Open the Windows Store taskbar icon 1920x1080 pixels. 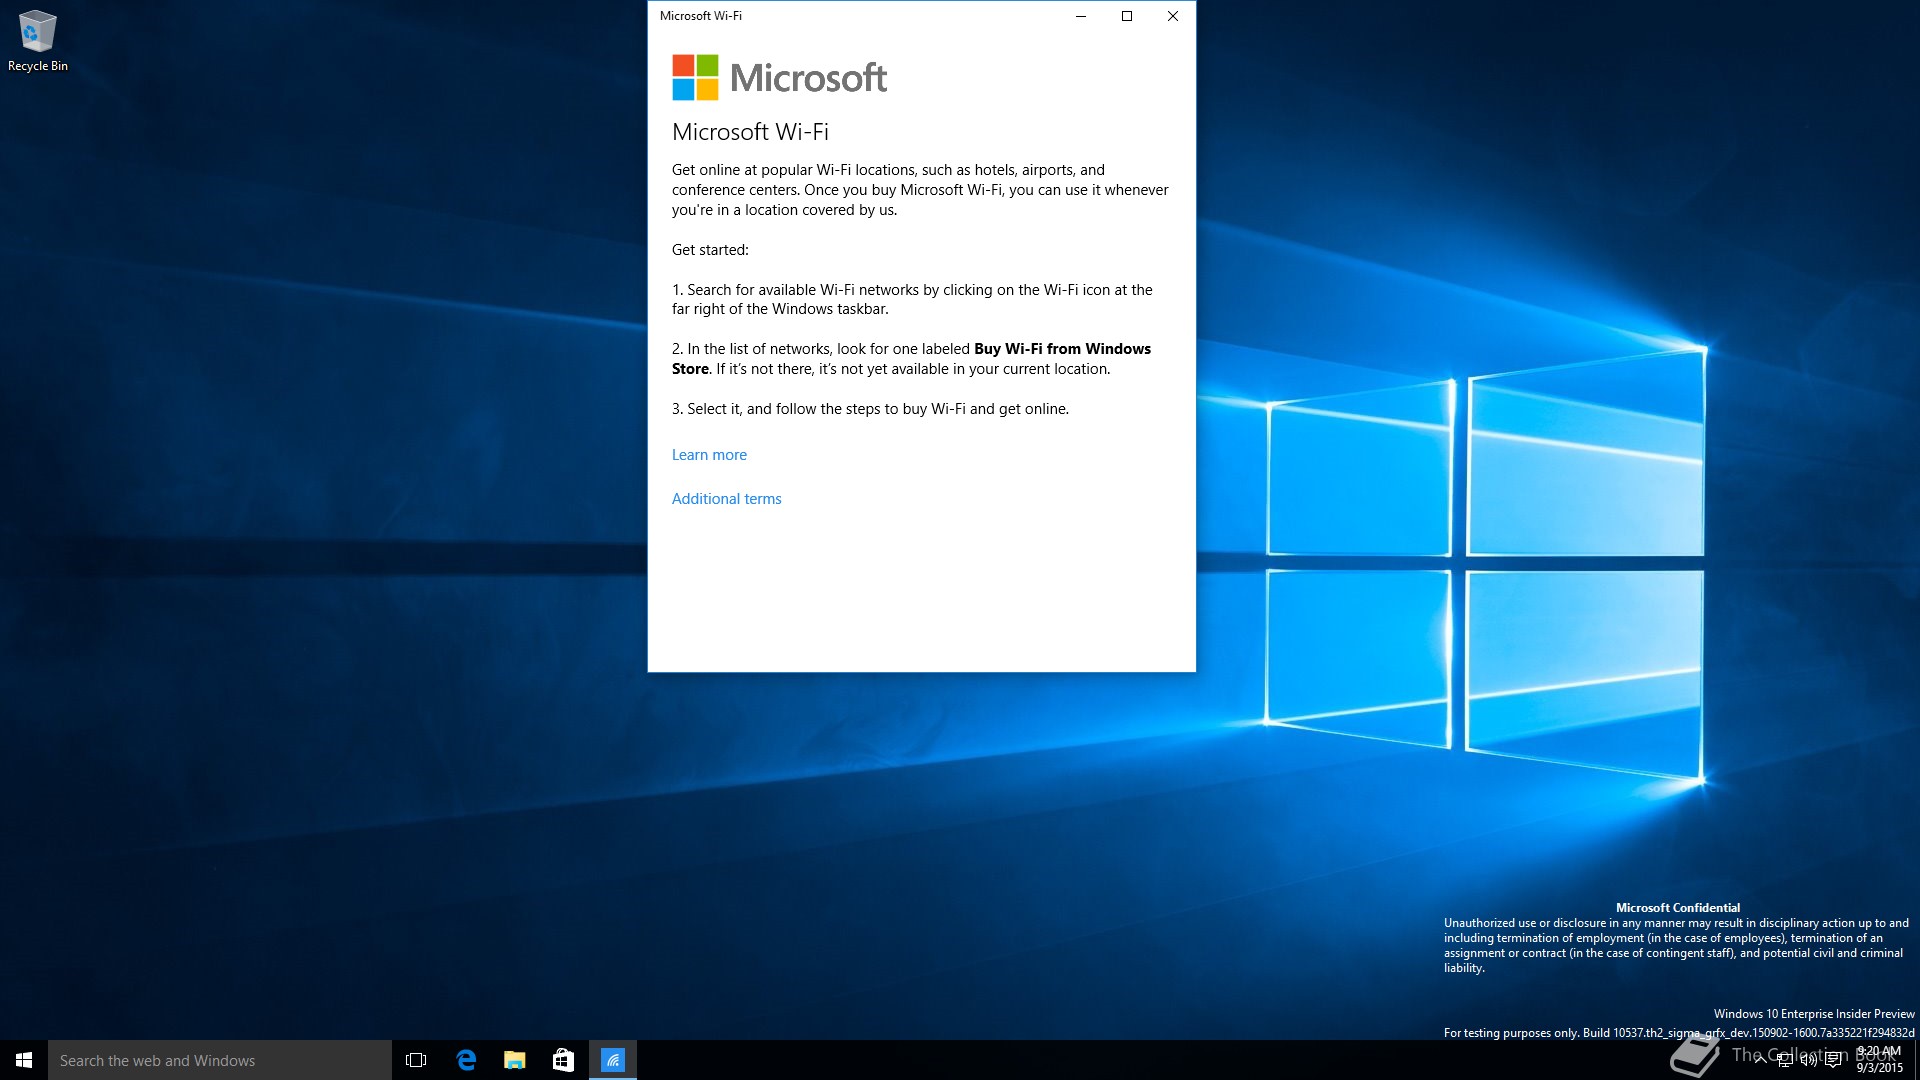pyautogui.click(x=563, y=1060)
